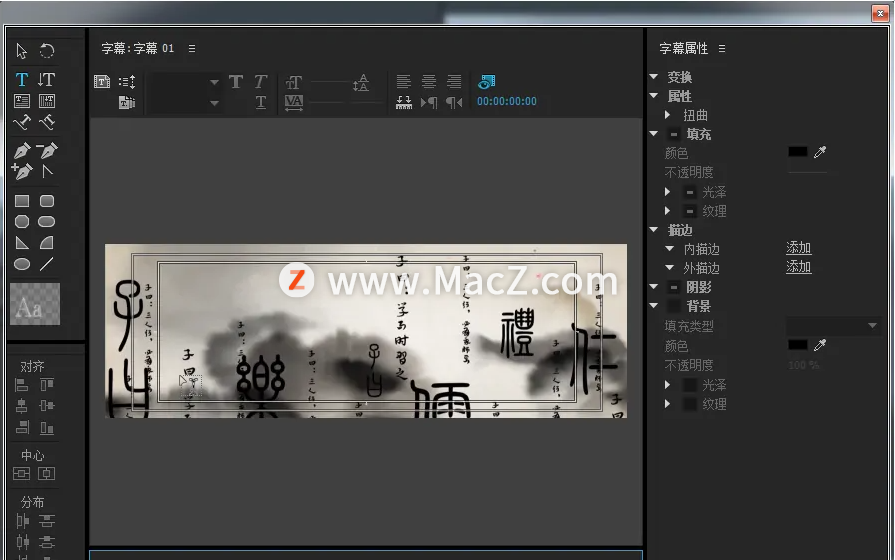Select the Wedge triangle tool
This screenshot has width=895, height=560.
22,243
